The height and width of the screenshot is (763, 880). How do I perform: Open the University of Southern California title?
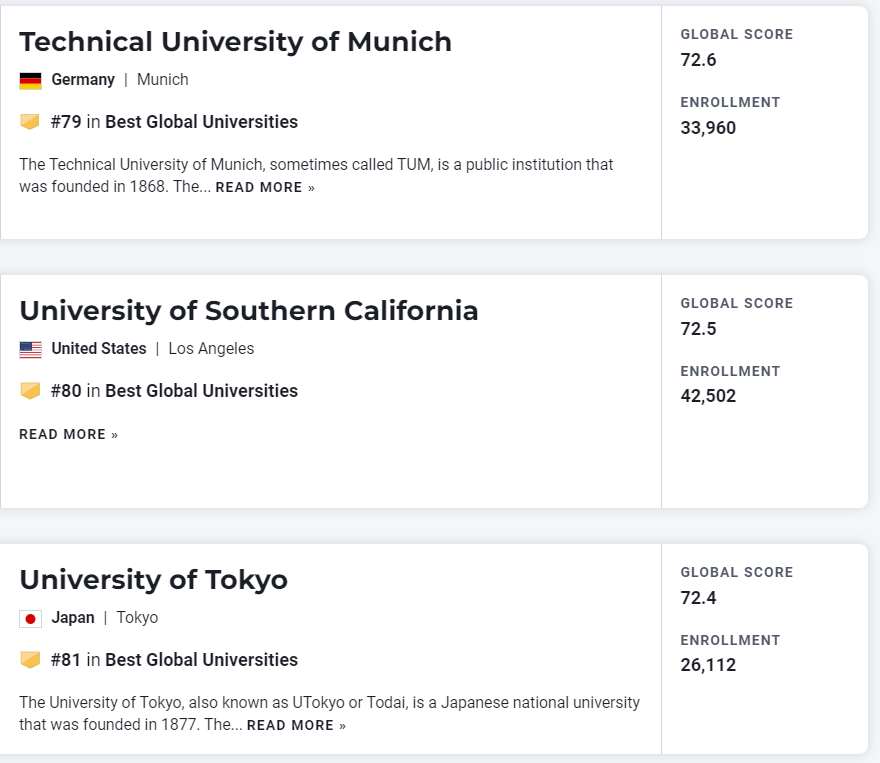(248, 311)
